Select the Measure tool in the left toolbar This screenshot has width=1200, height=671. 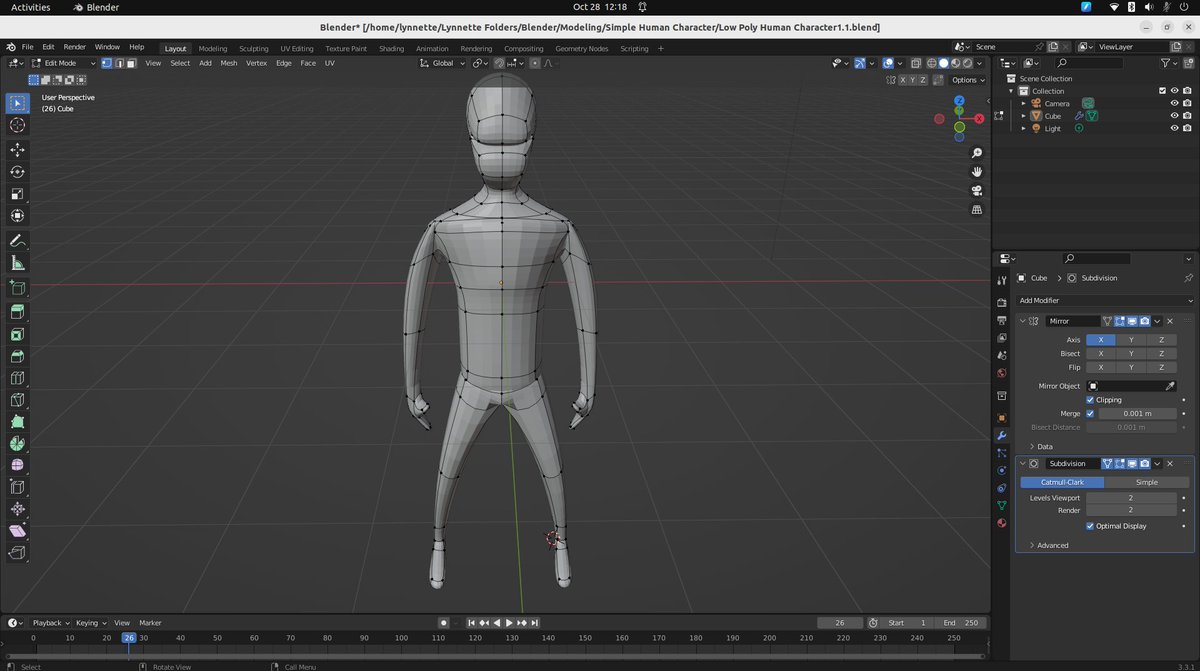pos(17,263)
